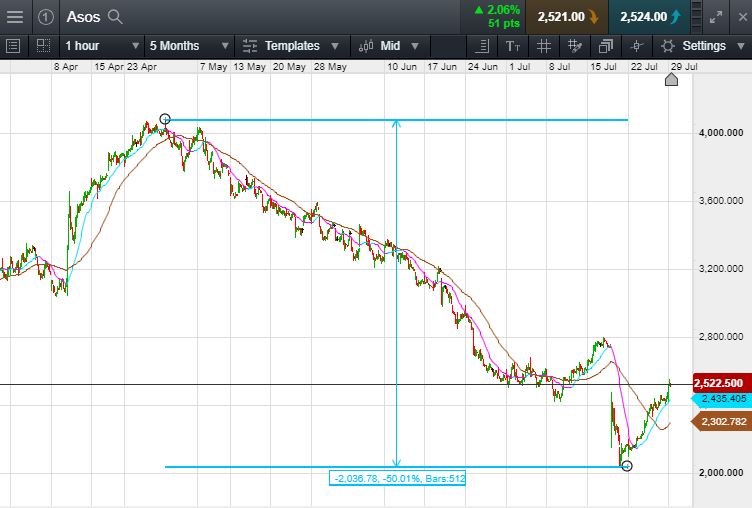The height and width of the screenshot is (508, 752).
Task: Select the drawing tools pencil-grid icon
Action: (574, 46)
